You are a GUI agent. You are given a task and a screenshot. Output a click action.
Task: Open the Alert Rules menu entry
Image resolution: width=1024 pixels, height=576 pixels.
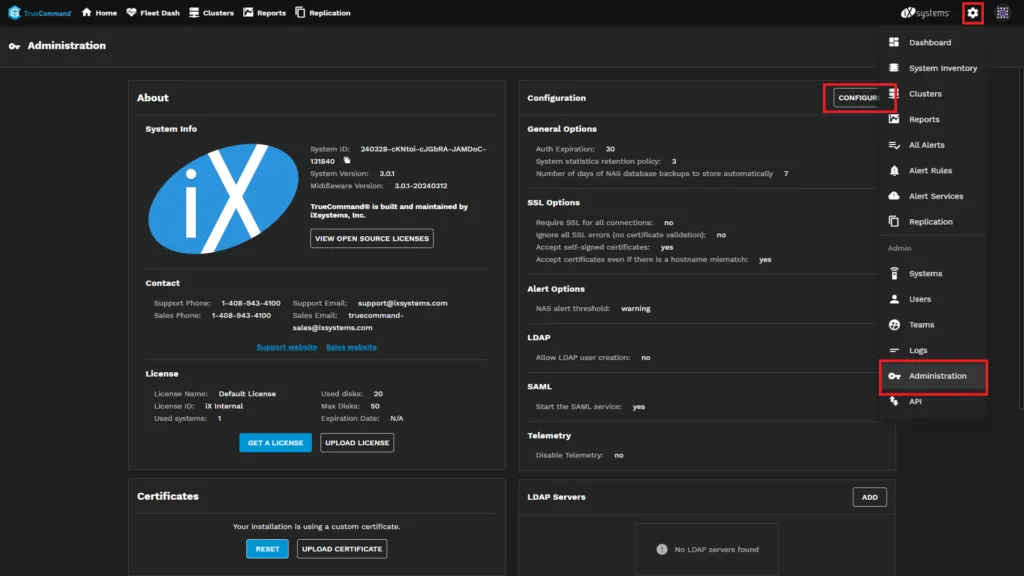coord(928,170)
